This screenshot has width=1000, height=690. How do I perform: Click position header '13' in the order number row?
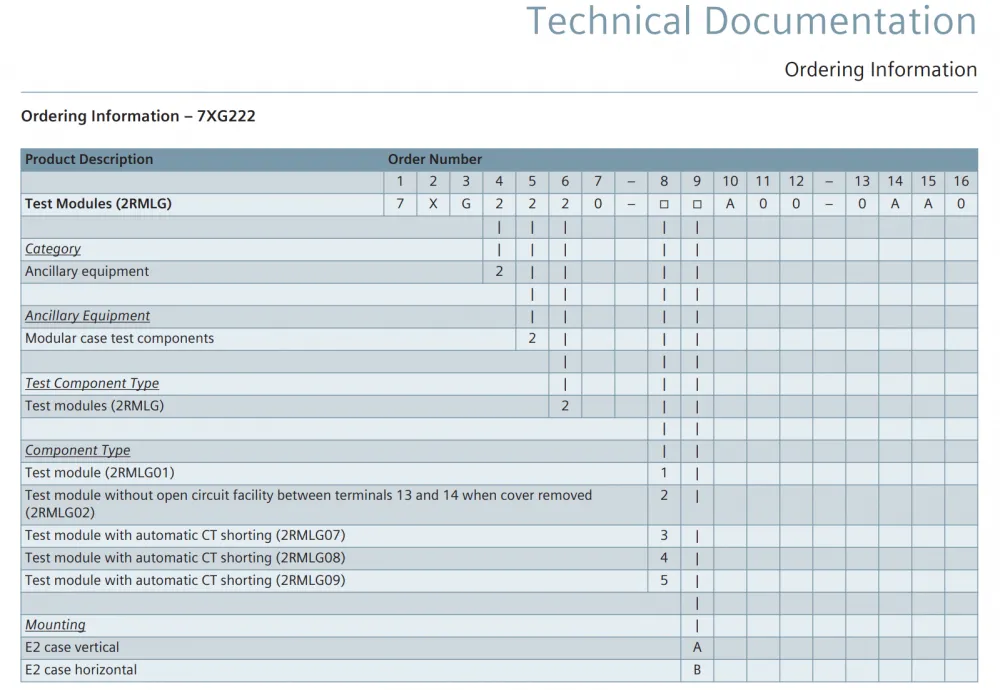[862, 182]
